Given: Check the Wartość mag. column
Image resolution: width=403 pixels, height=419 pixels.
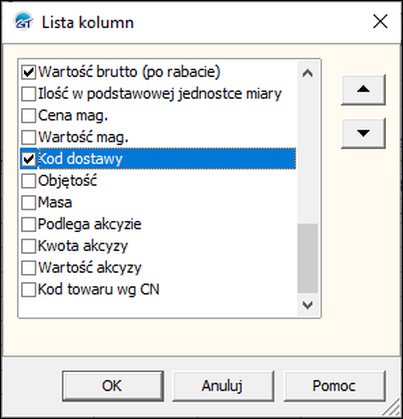Looking at the screenshot, I should (x=29, y=137).
